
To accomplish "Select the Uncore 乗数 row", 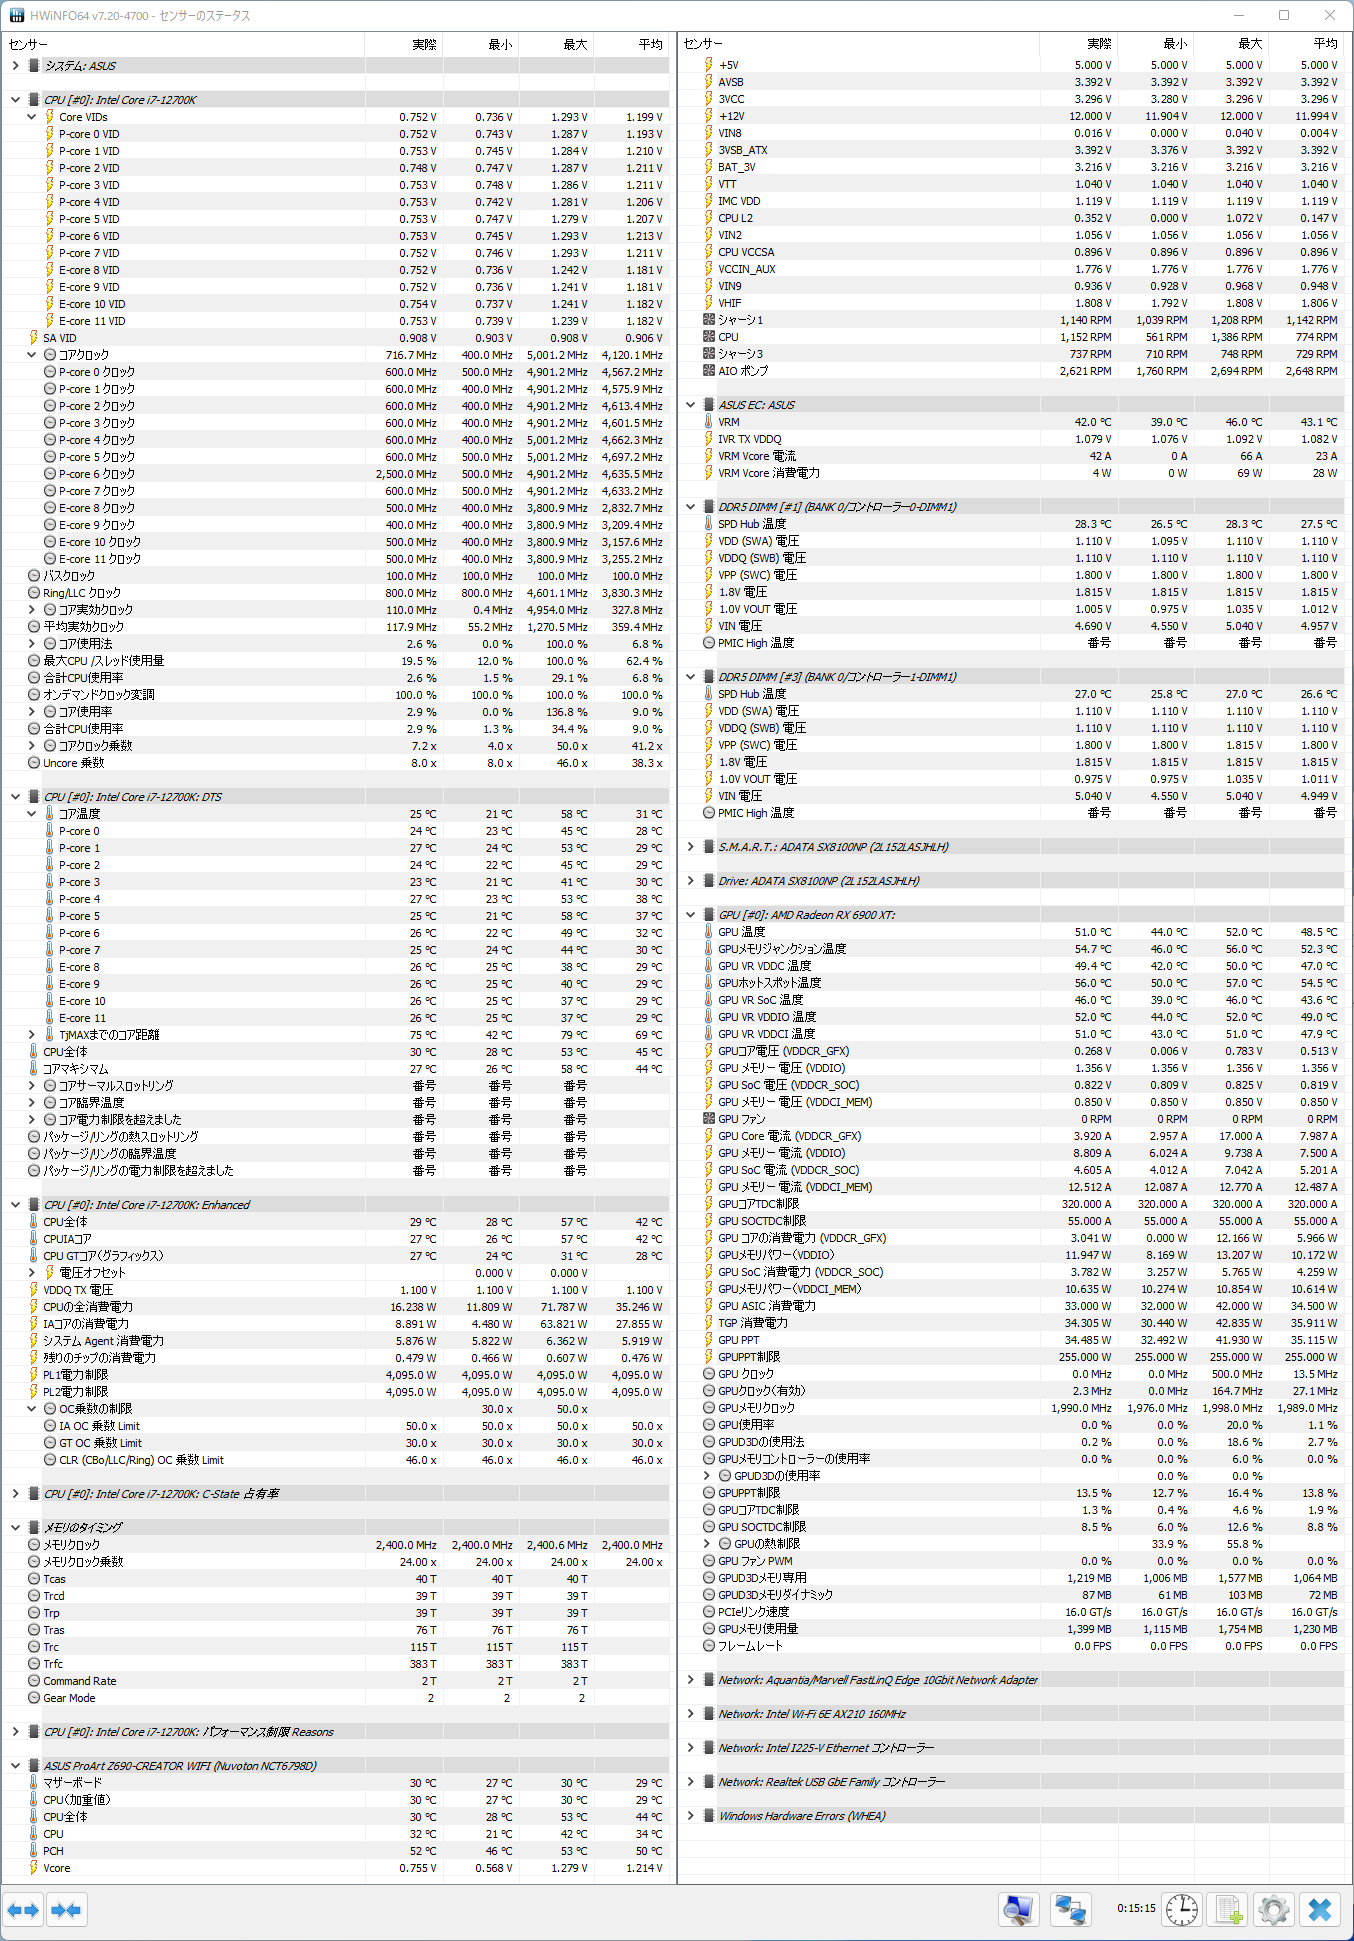I will pos(335,763).
